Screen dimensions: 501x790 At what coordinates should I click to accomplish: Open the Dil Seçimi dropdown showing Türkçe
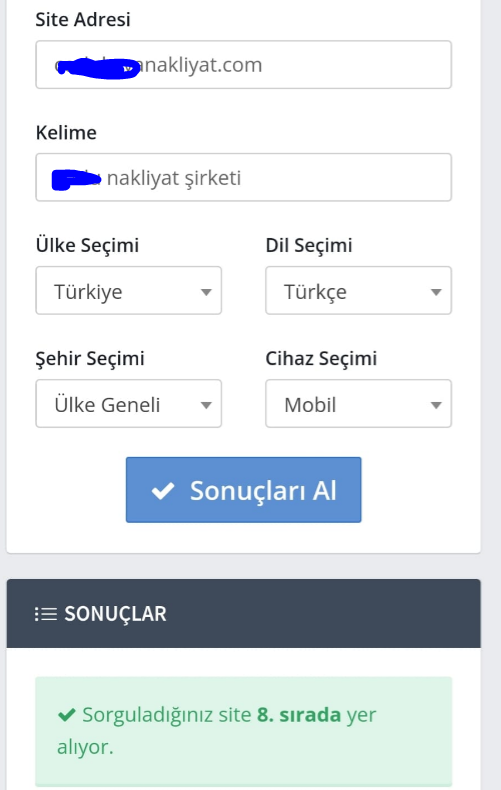coord(358,291)
